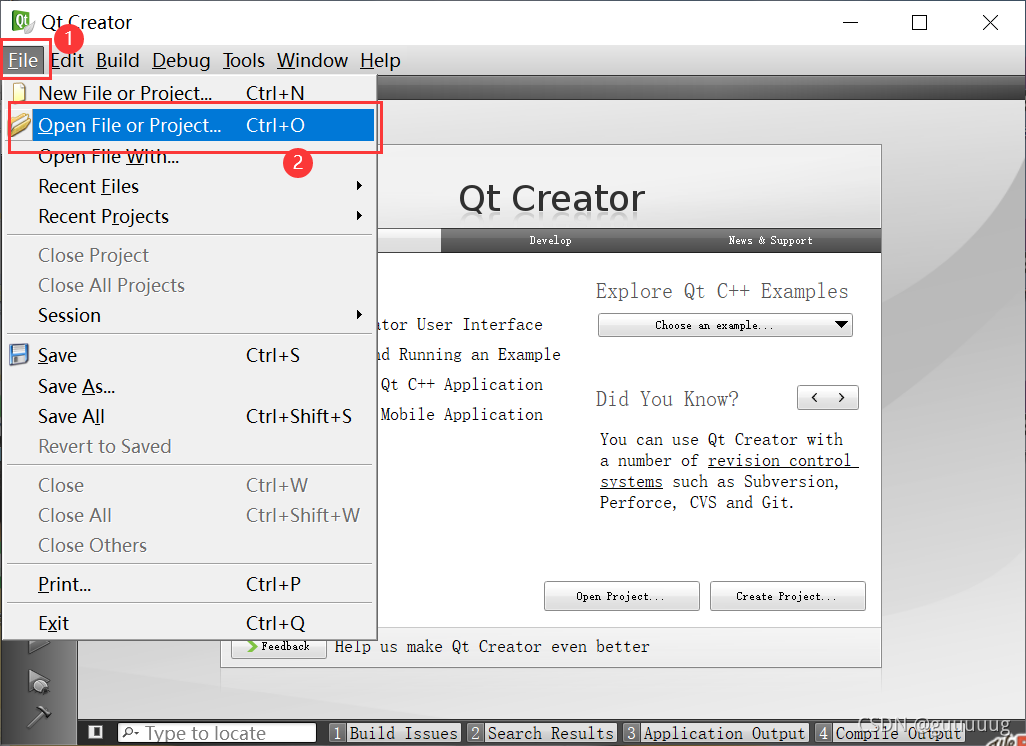
Task: Click the yellow folder icon beside Open File or Project
Action: click(x=20, y=124)
